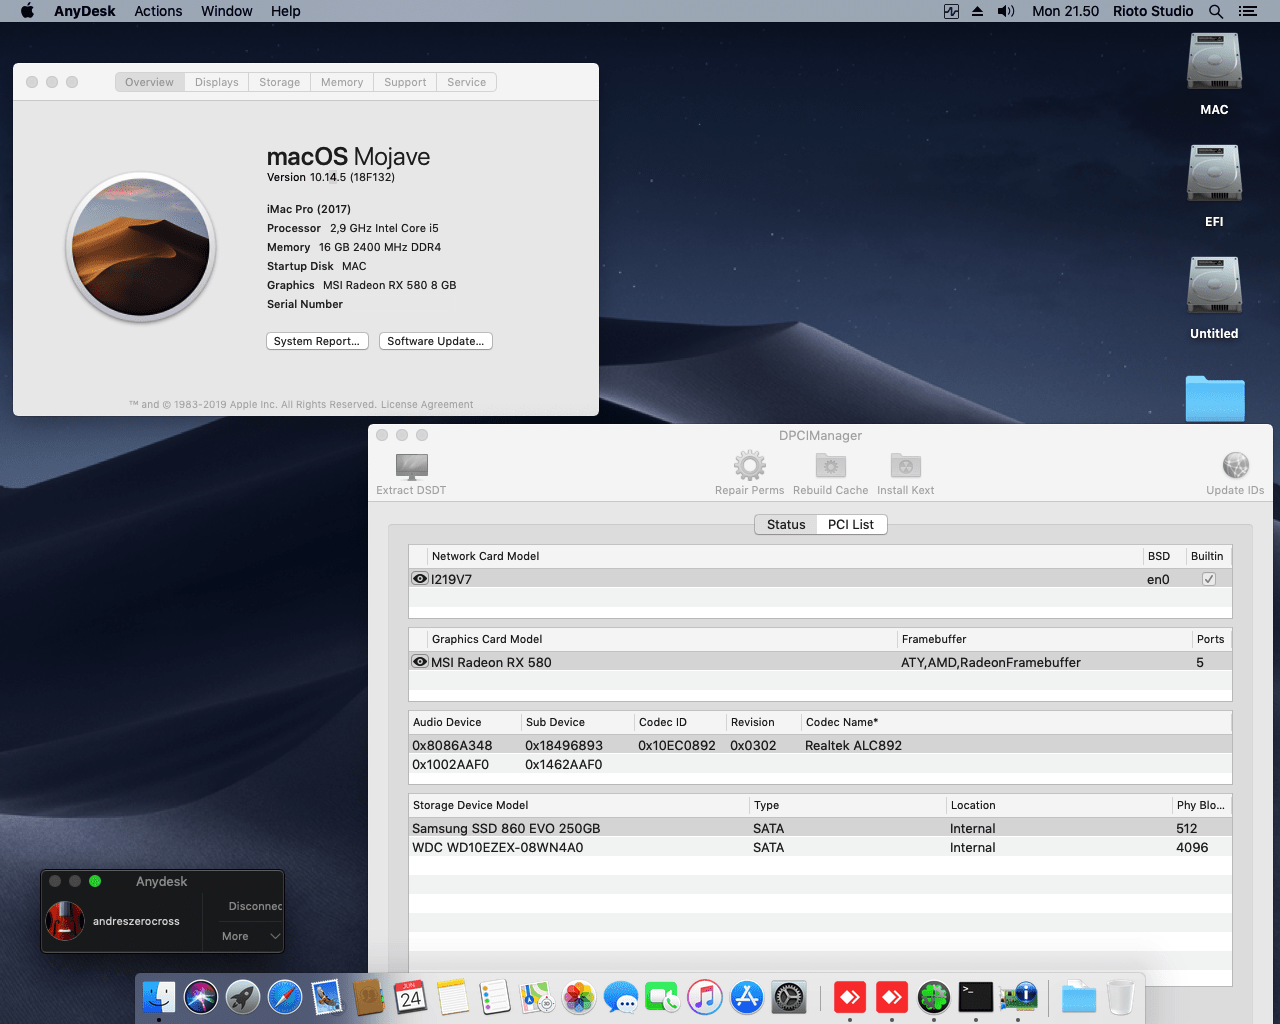
Task: Click the Extract DSDT icon in DPCIManager
Action: point(410,466)
